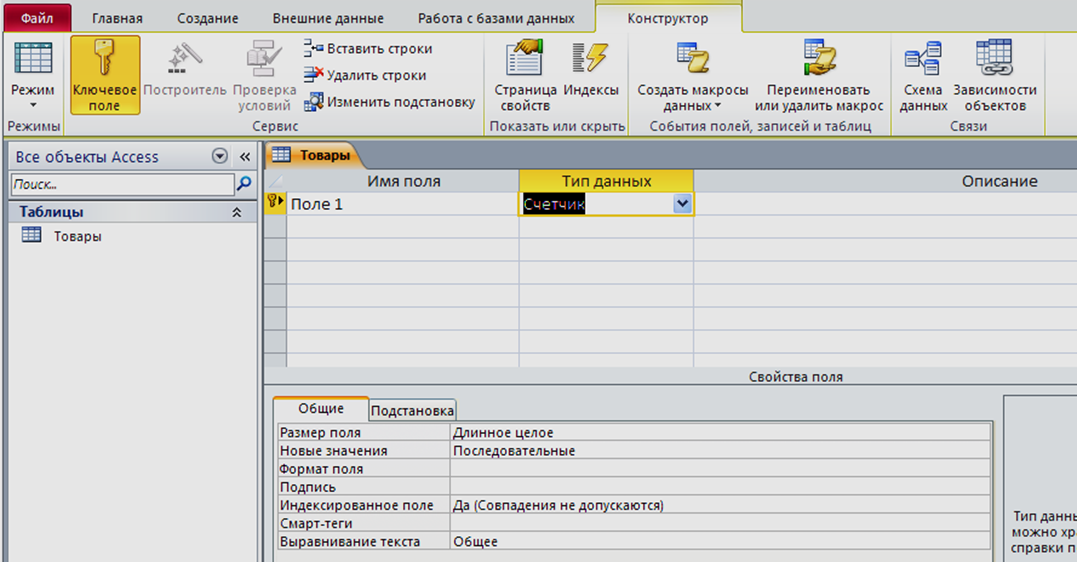Click the Создать макросы данных icon

click(x=692, y=58)
